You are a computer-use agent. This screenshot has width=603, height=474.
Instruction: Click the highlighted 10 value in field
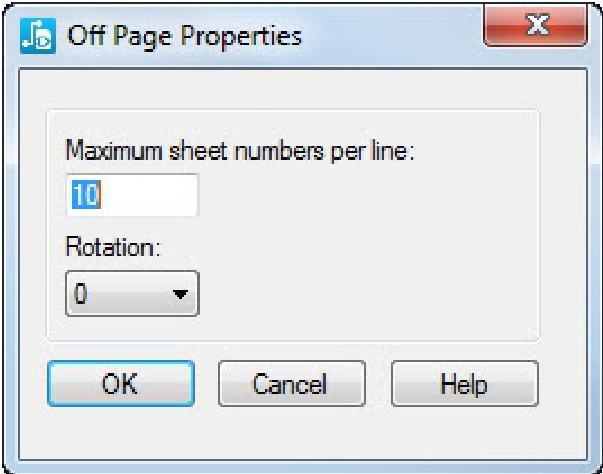tap(84, 196)
